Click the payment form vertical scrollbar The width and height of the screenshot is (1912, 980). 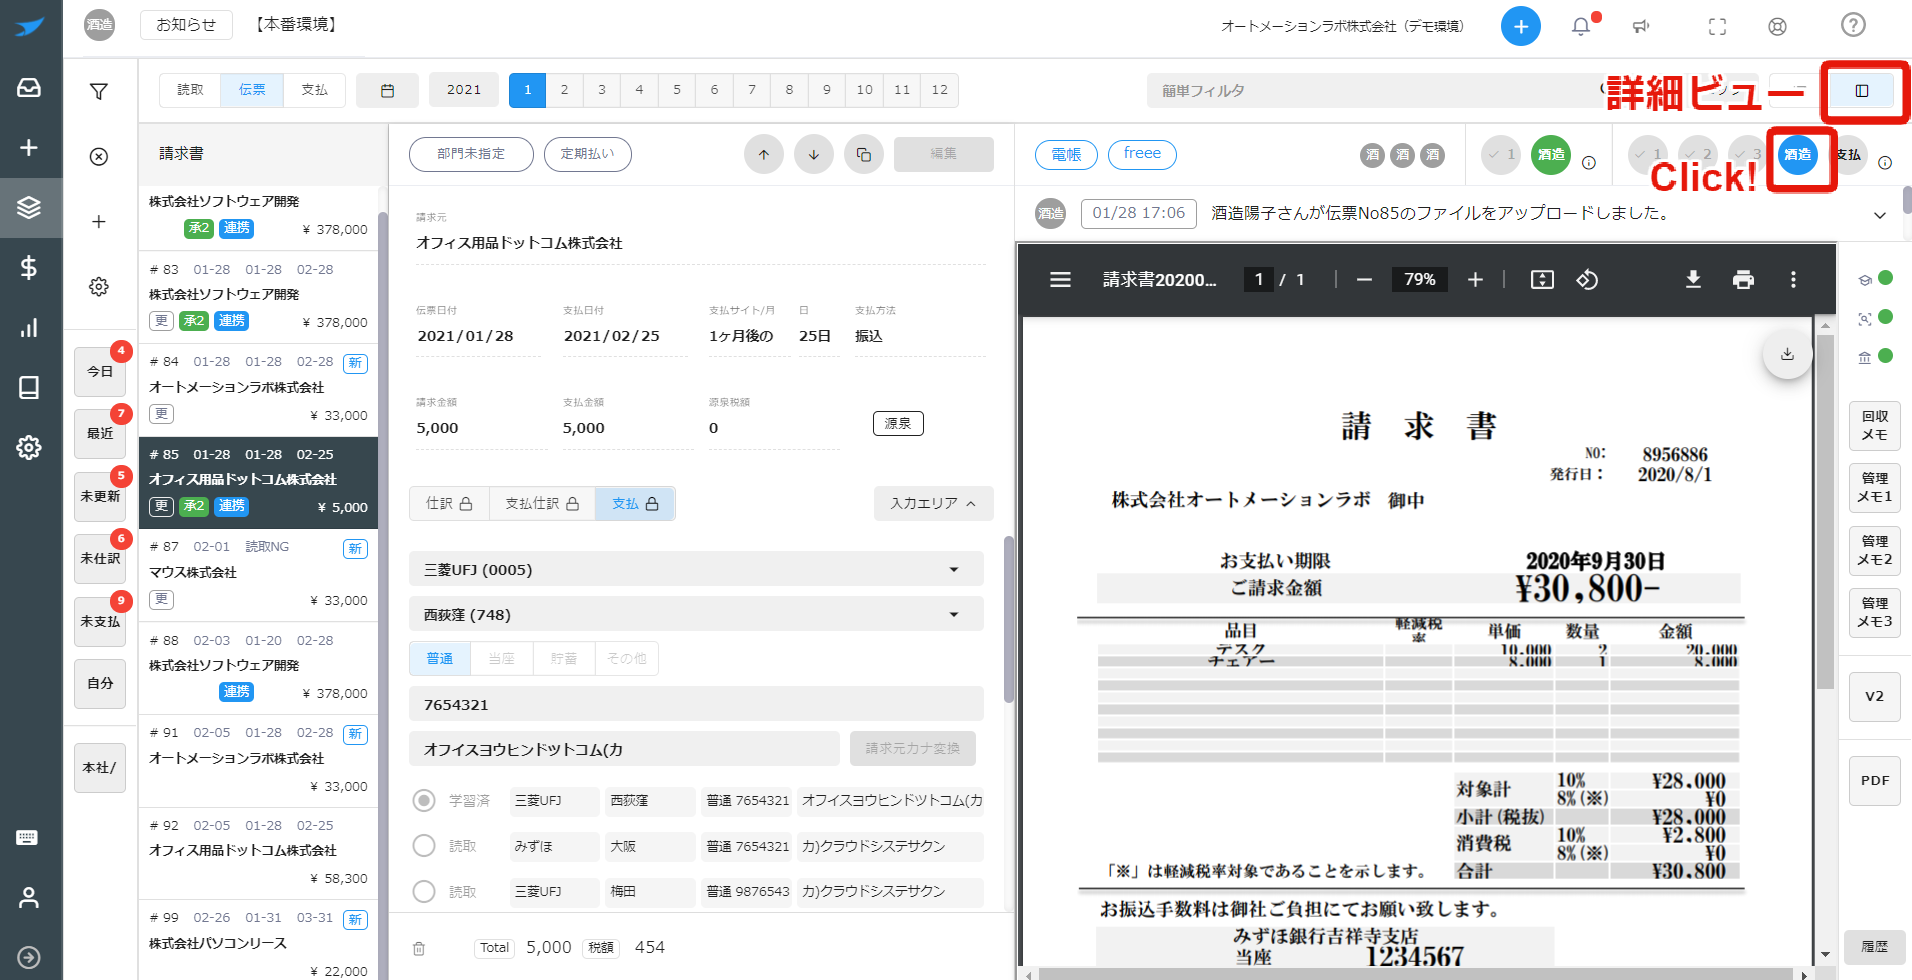[x=1009, y=620]
